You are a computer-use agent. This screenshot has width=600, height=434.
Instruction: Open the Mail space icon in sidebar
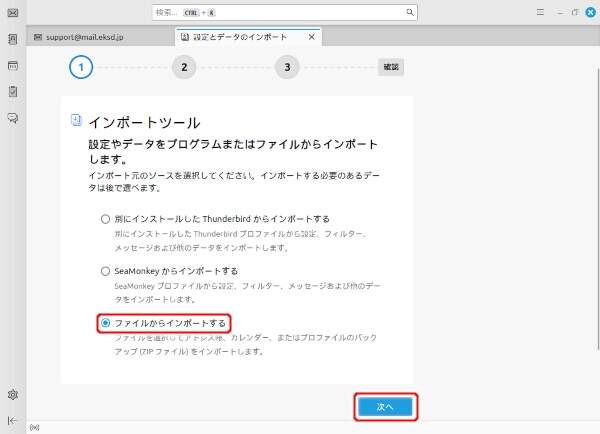click(x=13, y=13)
